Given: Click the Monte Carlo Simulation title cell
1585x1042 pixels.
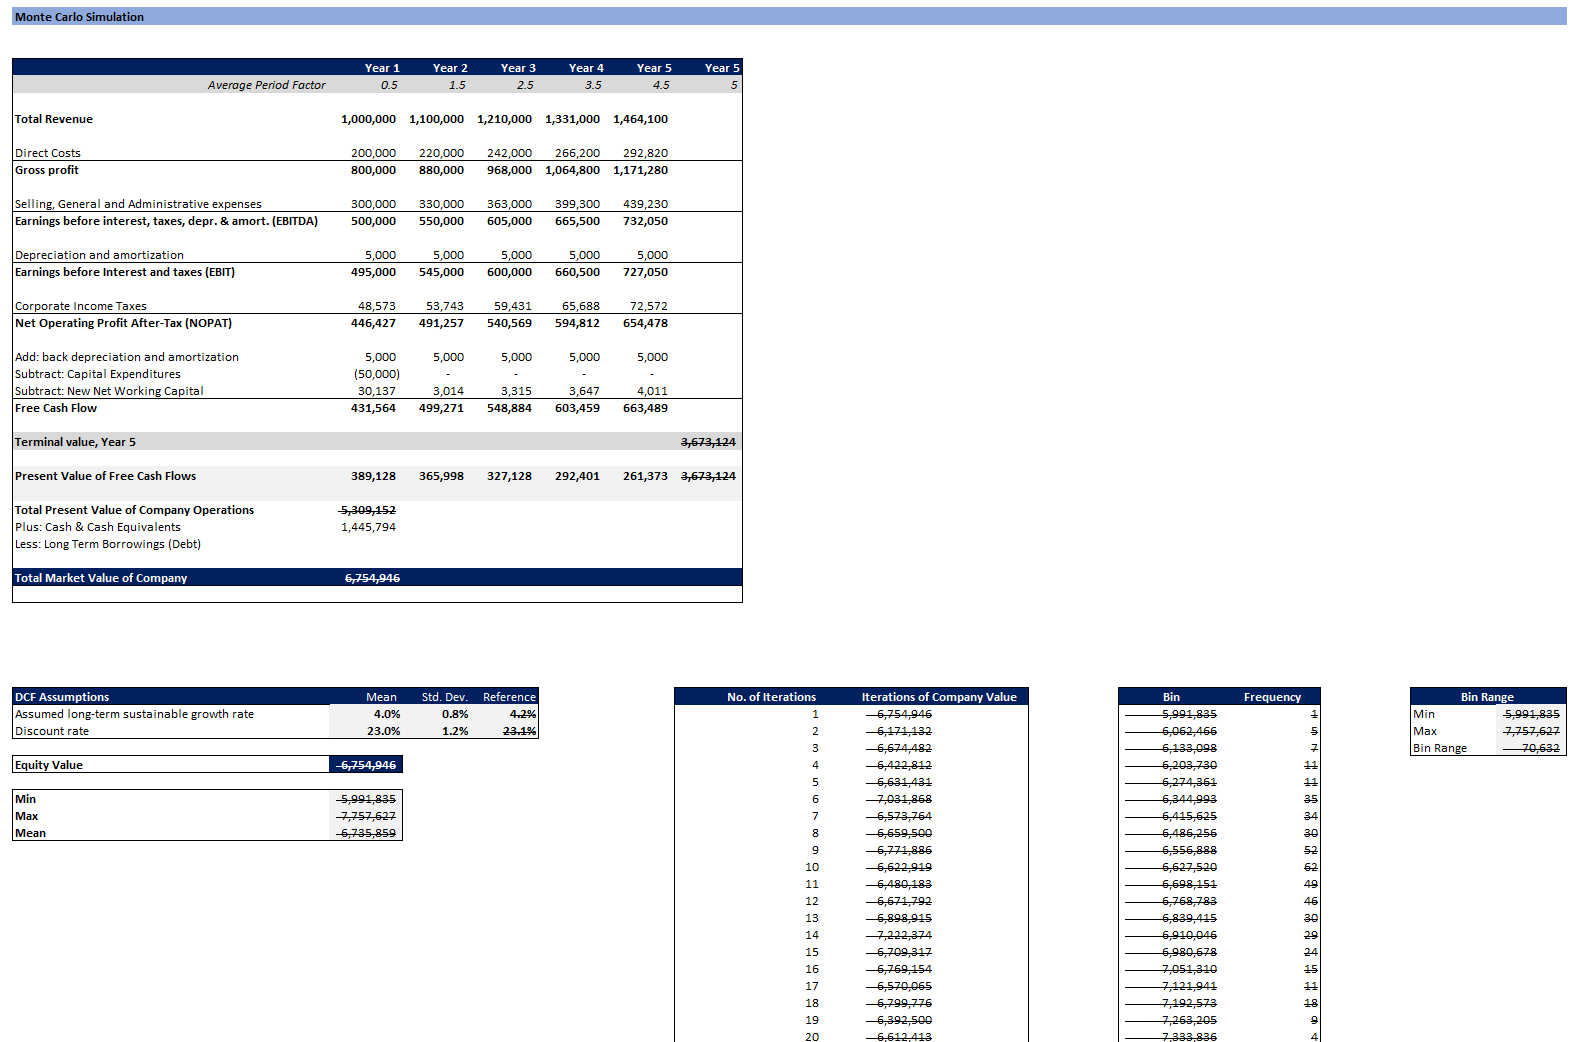Looking at the screenshot, I should coord(80,17).
